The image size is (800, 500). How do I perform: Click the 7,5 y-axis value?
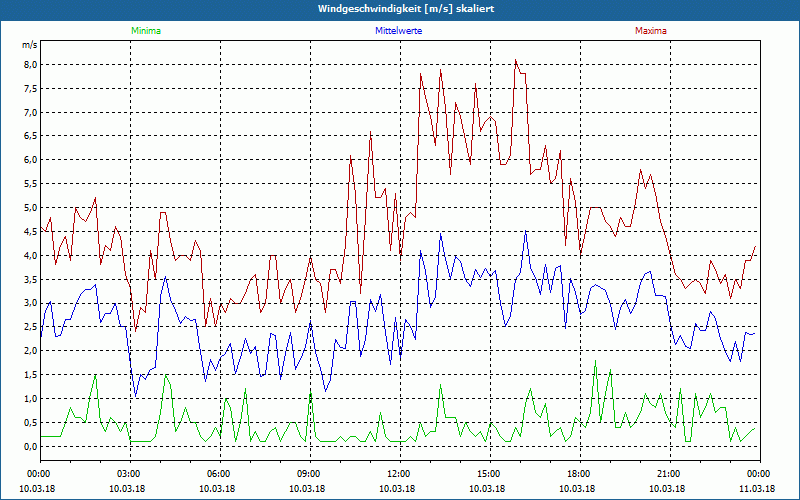point(31,89)
